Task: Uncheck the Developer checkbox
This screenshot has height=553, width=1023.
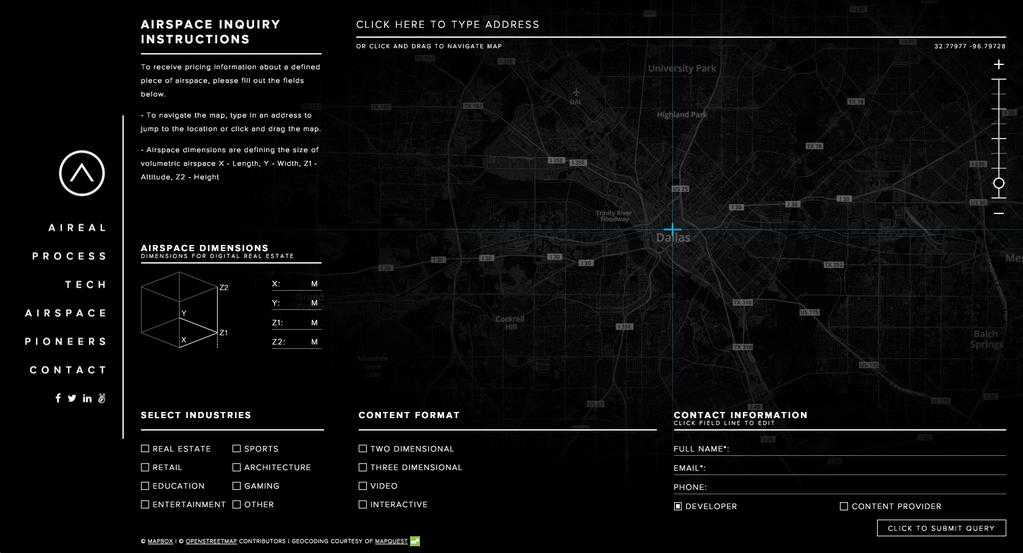Action: (x=678, y=506)
